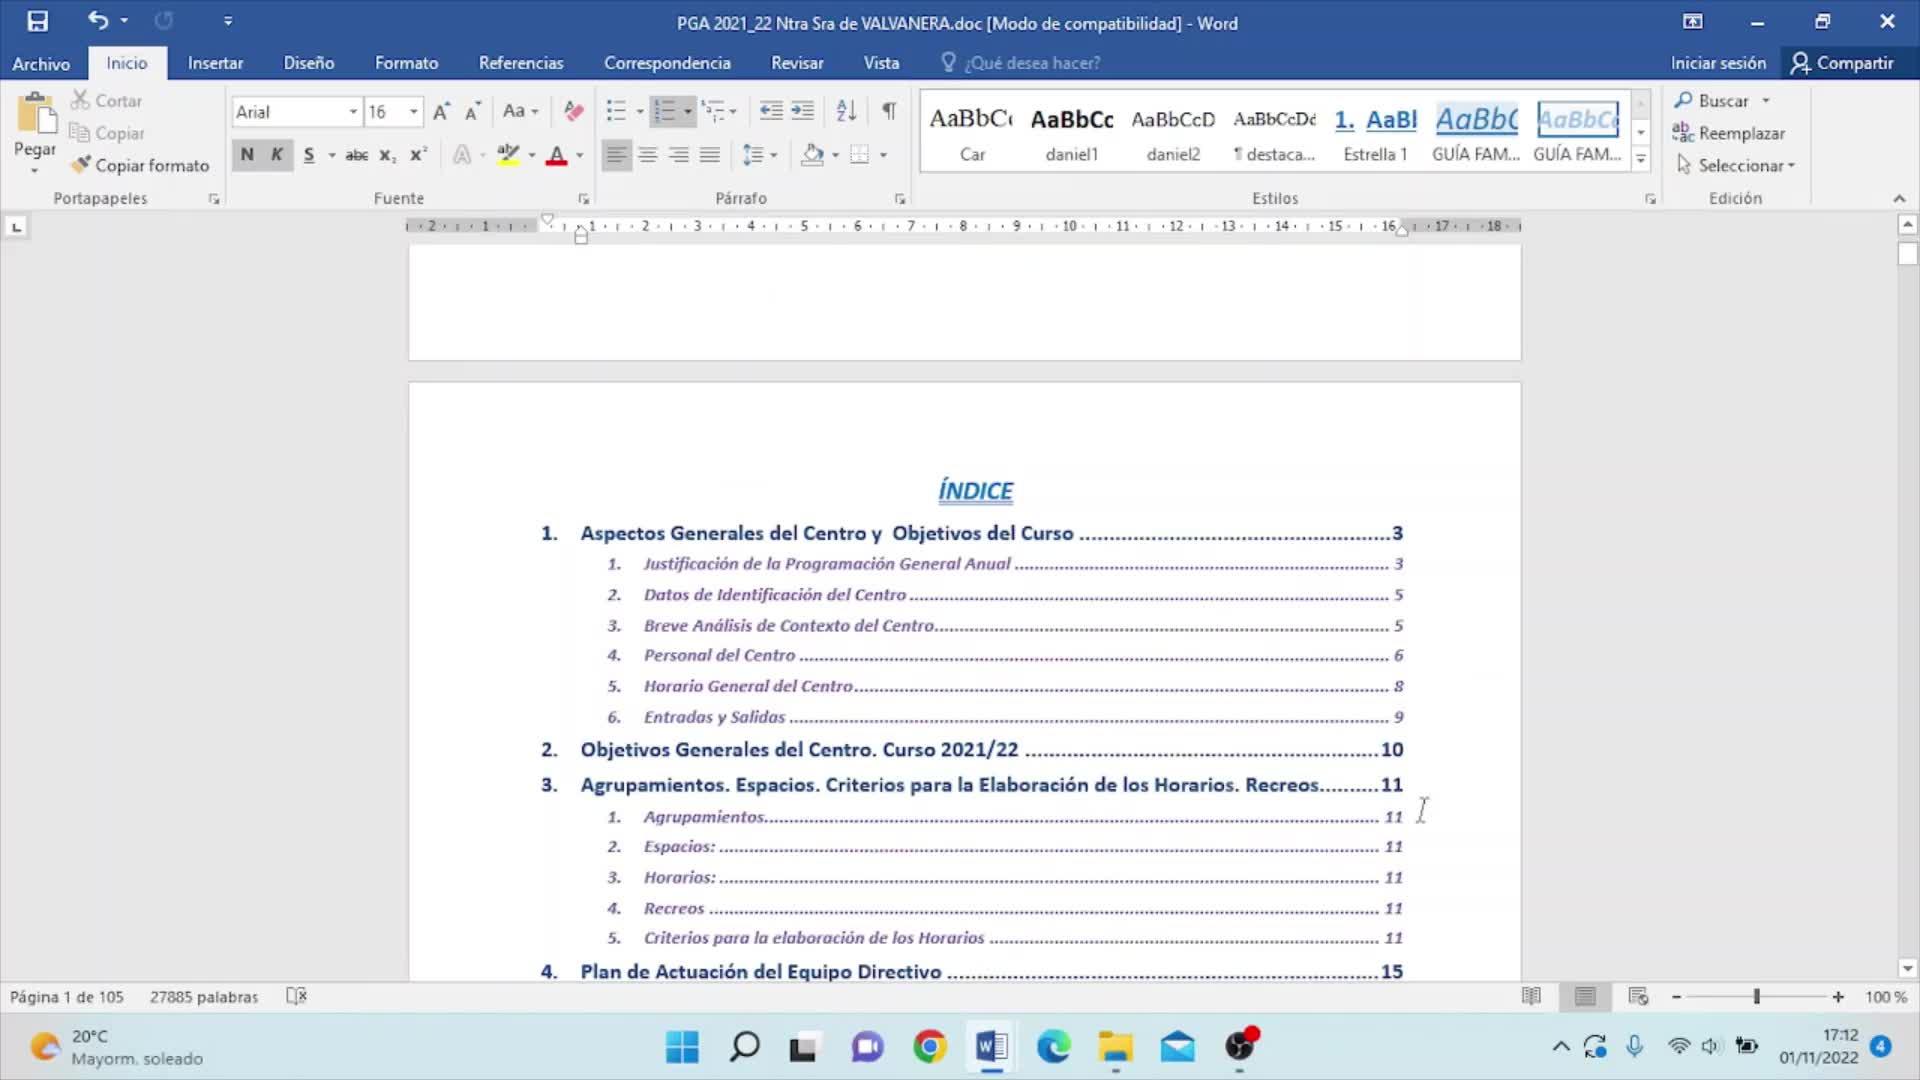
Task: Toggle paragraph marks (¶) display
Action: pyautogui.click(x=889, y=111)
